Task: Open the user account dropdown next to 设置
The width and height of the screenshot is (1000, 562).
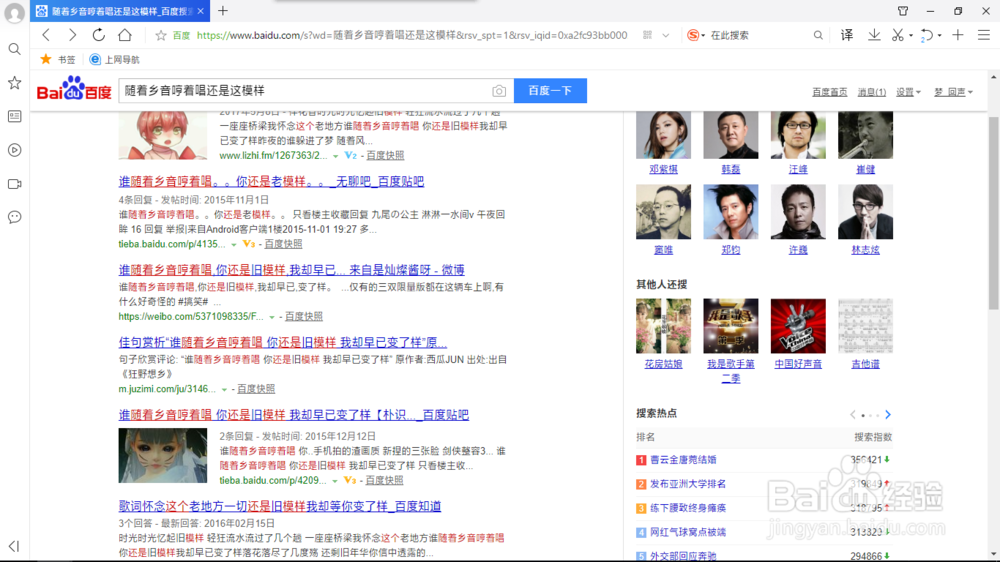Action: 953,92
